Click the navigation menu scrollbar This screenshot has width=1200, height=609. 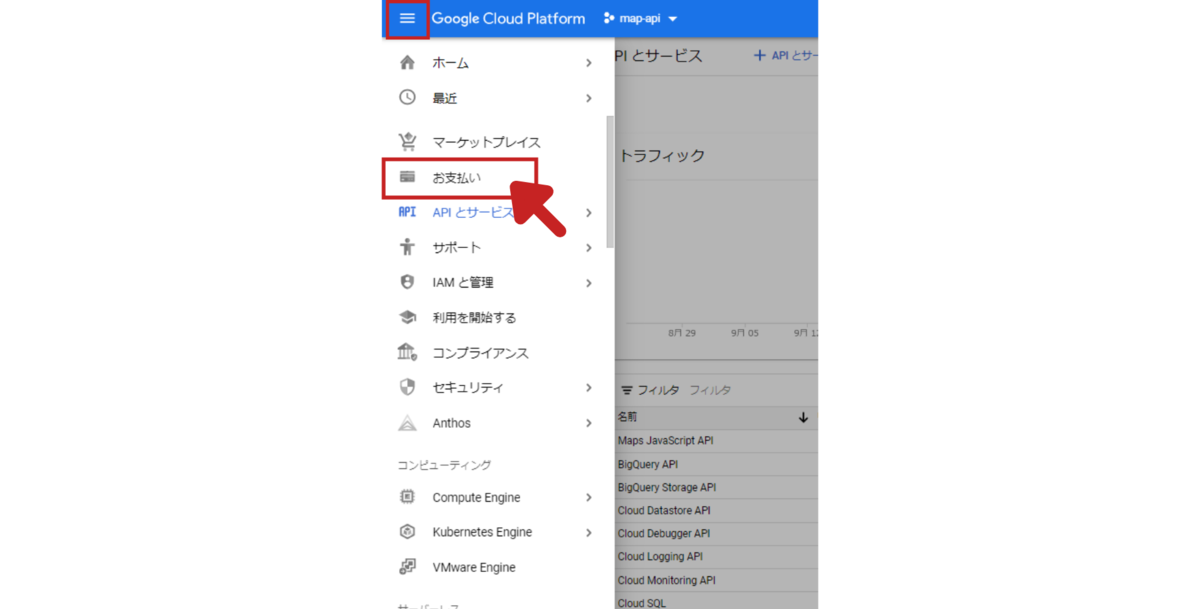(610, 181)
